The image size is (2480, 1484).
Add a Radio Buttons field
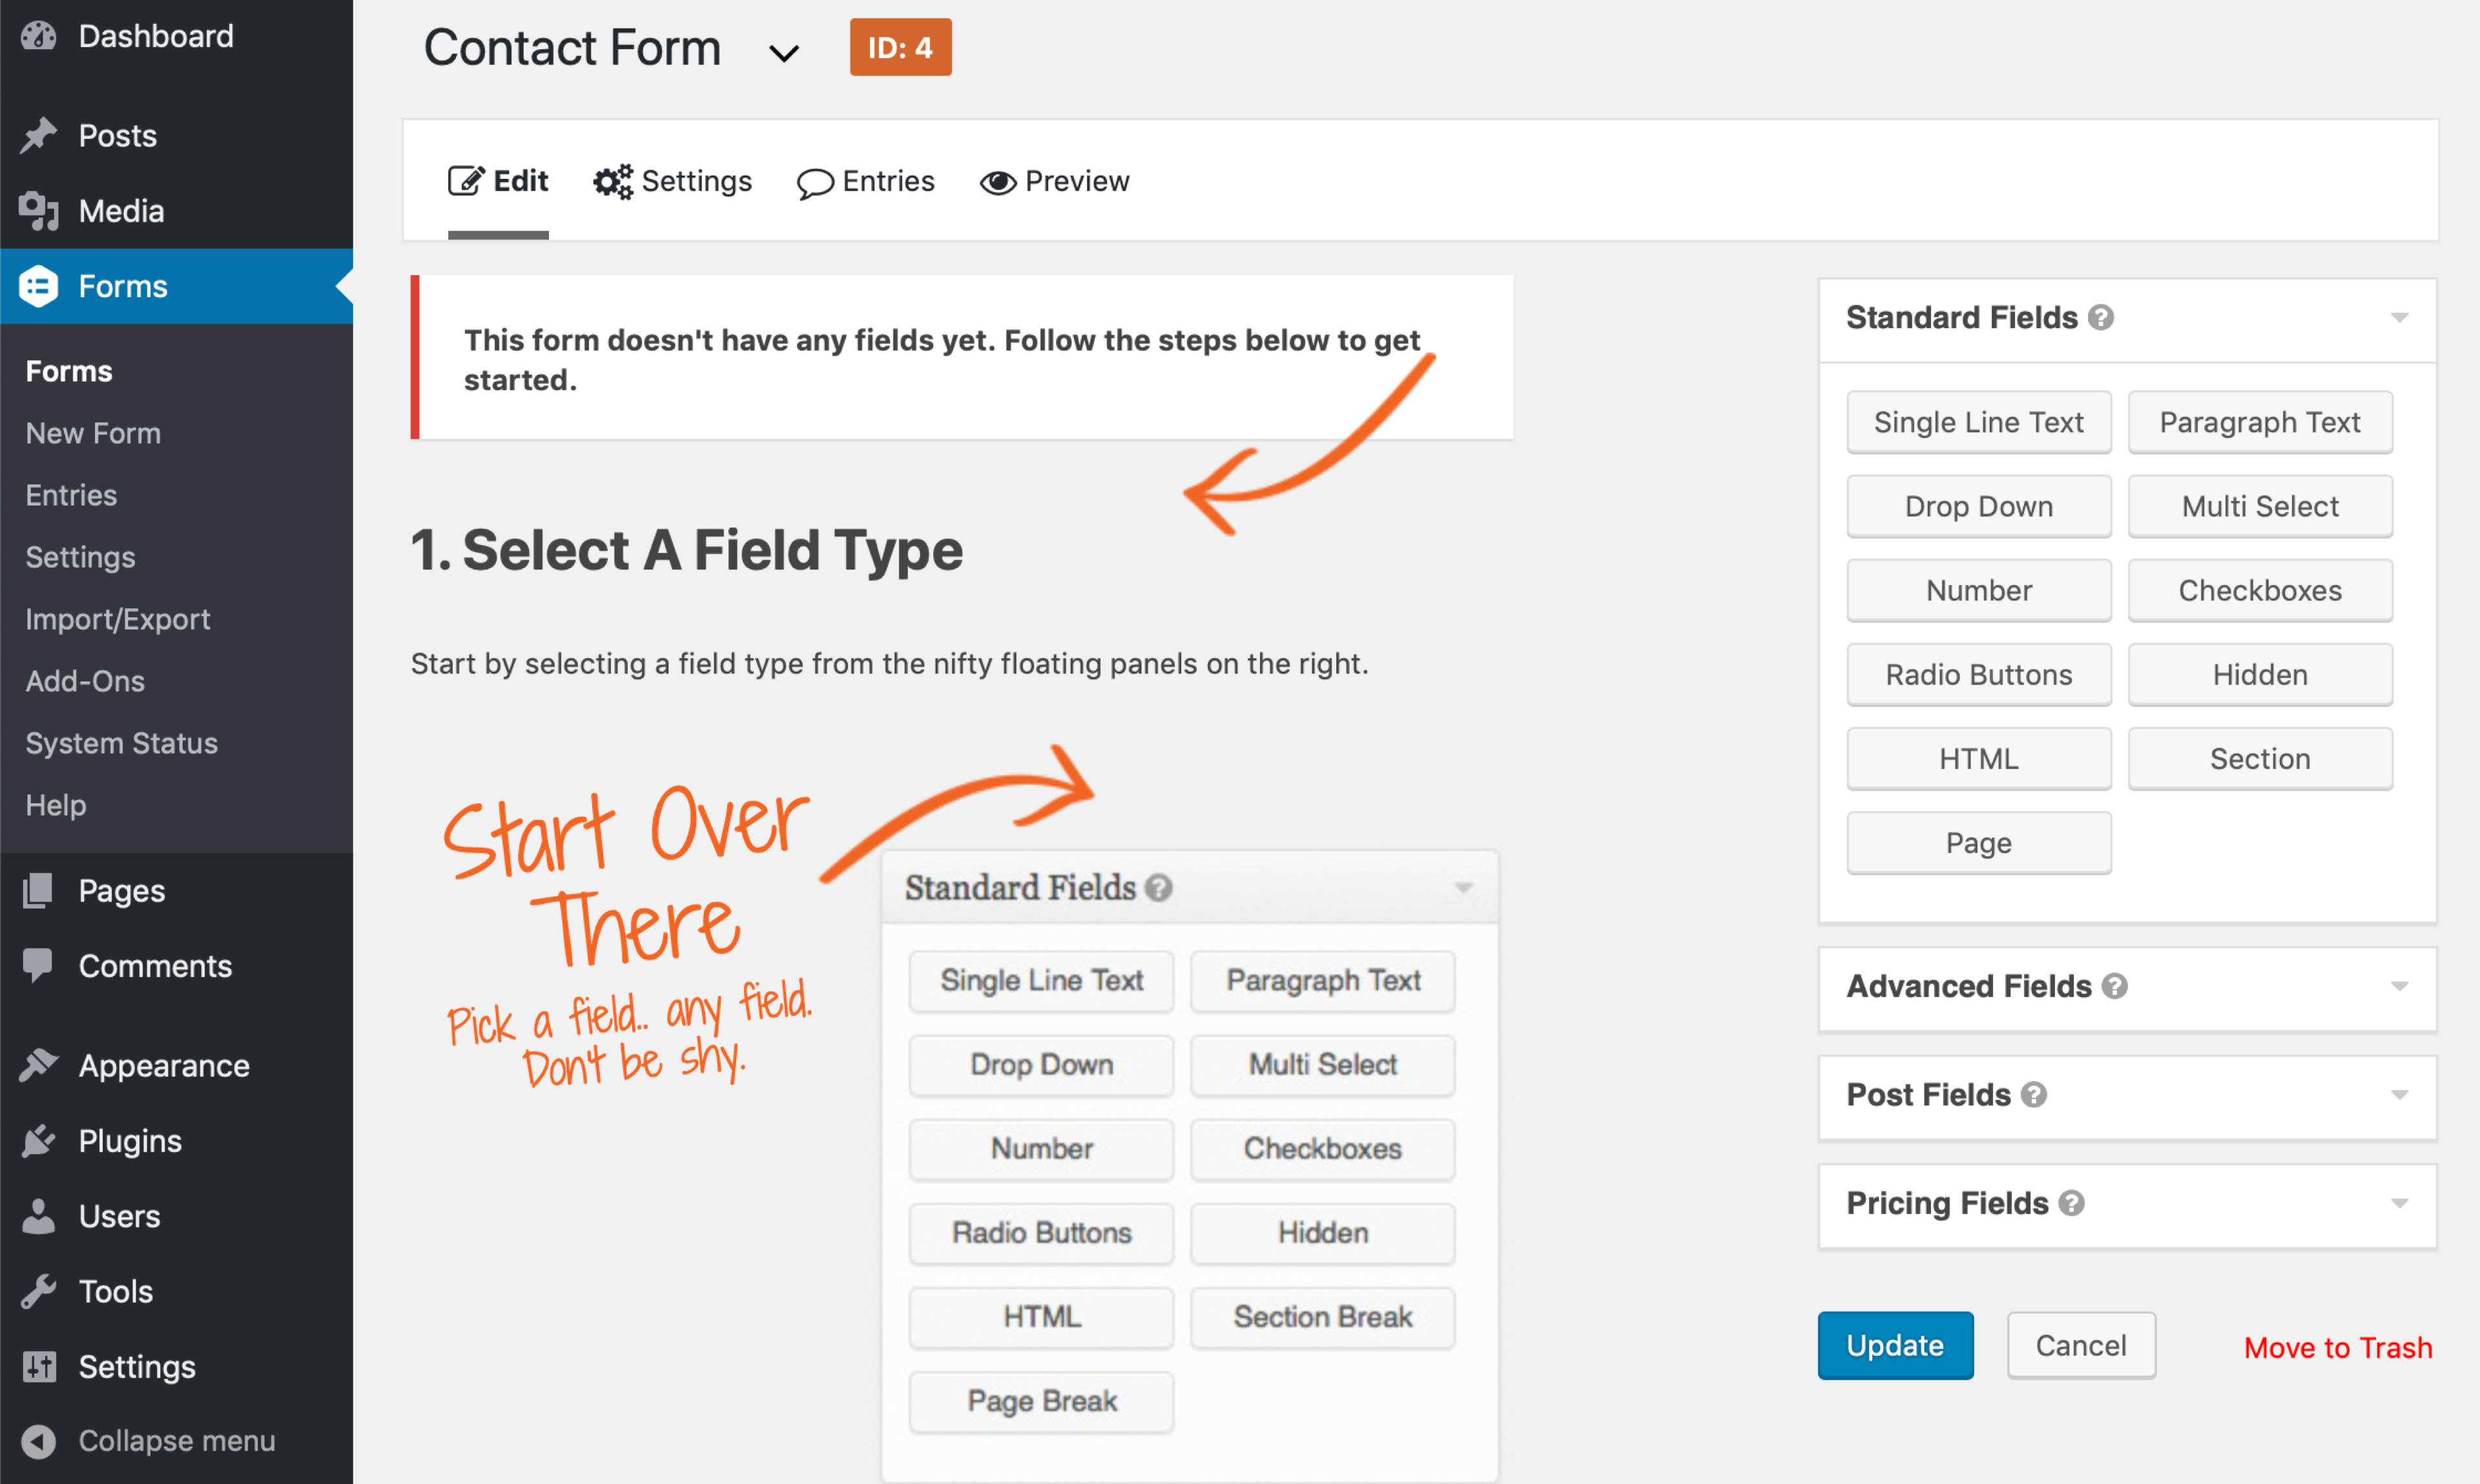pos(1978,675)
